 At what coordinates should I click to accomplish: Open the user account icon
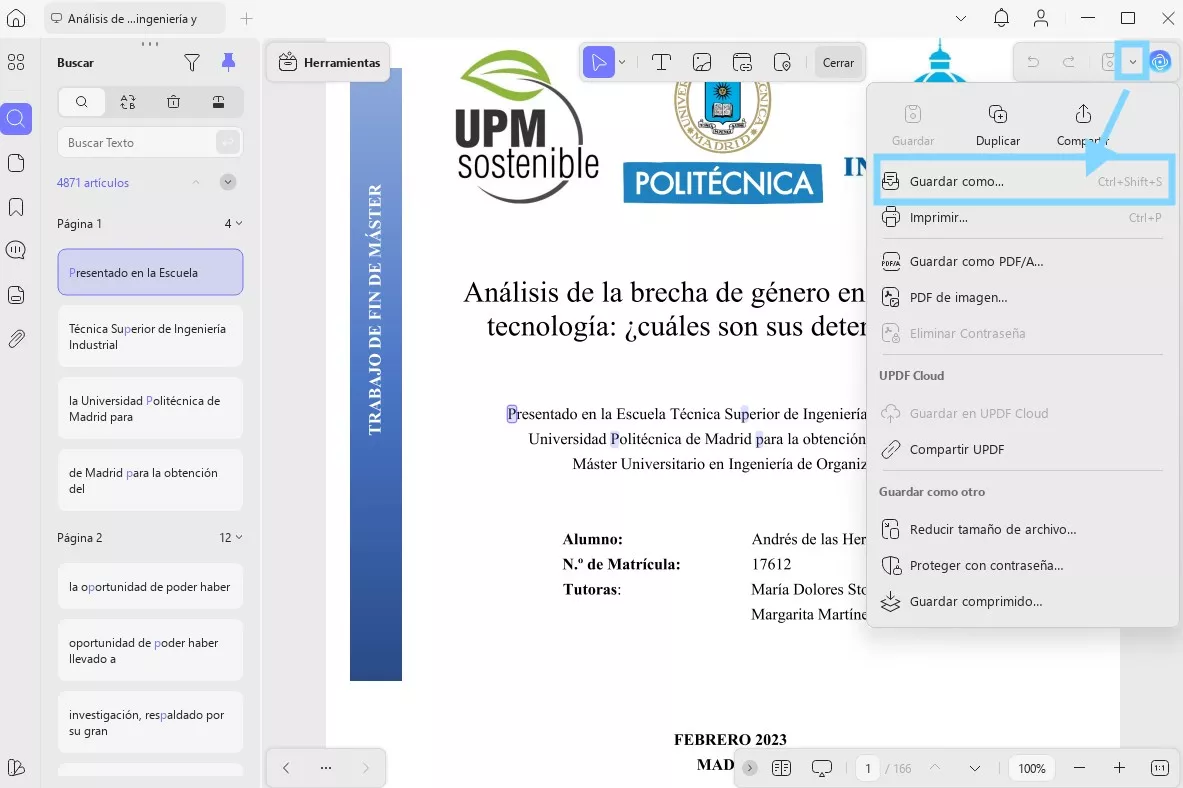(1041, 18)
